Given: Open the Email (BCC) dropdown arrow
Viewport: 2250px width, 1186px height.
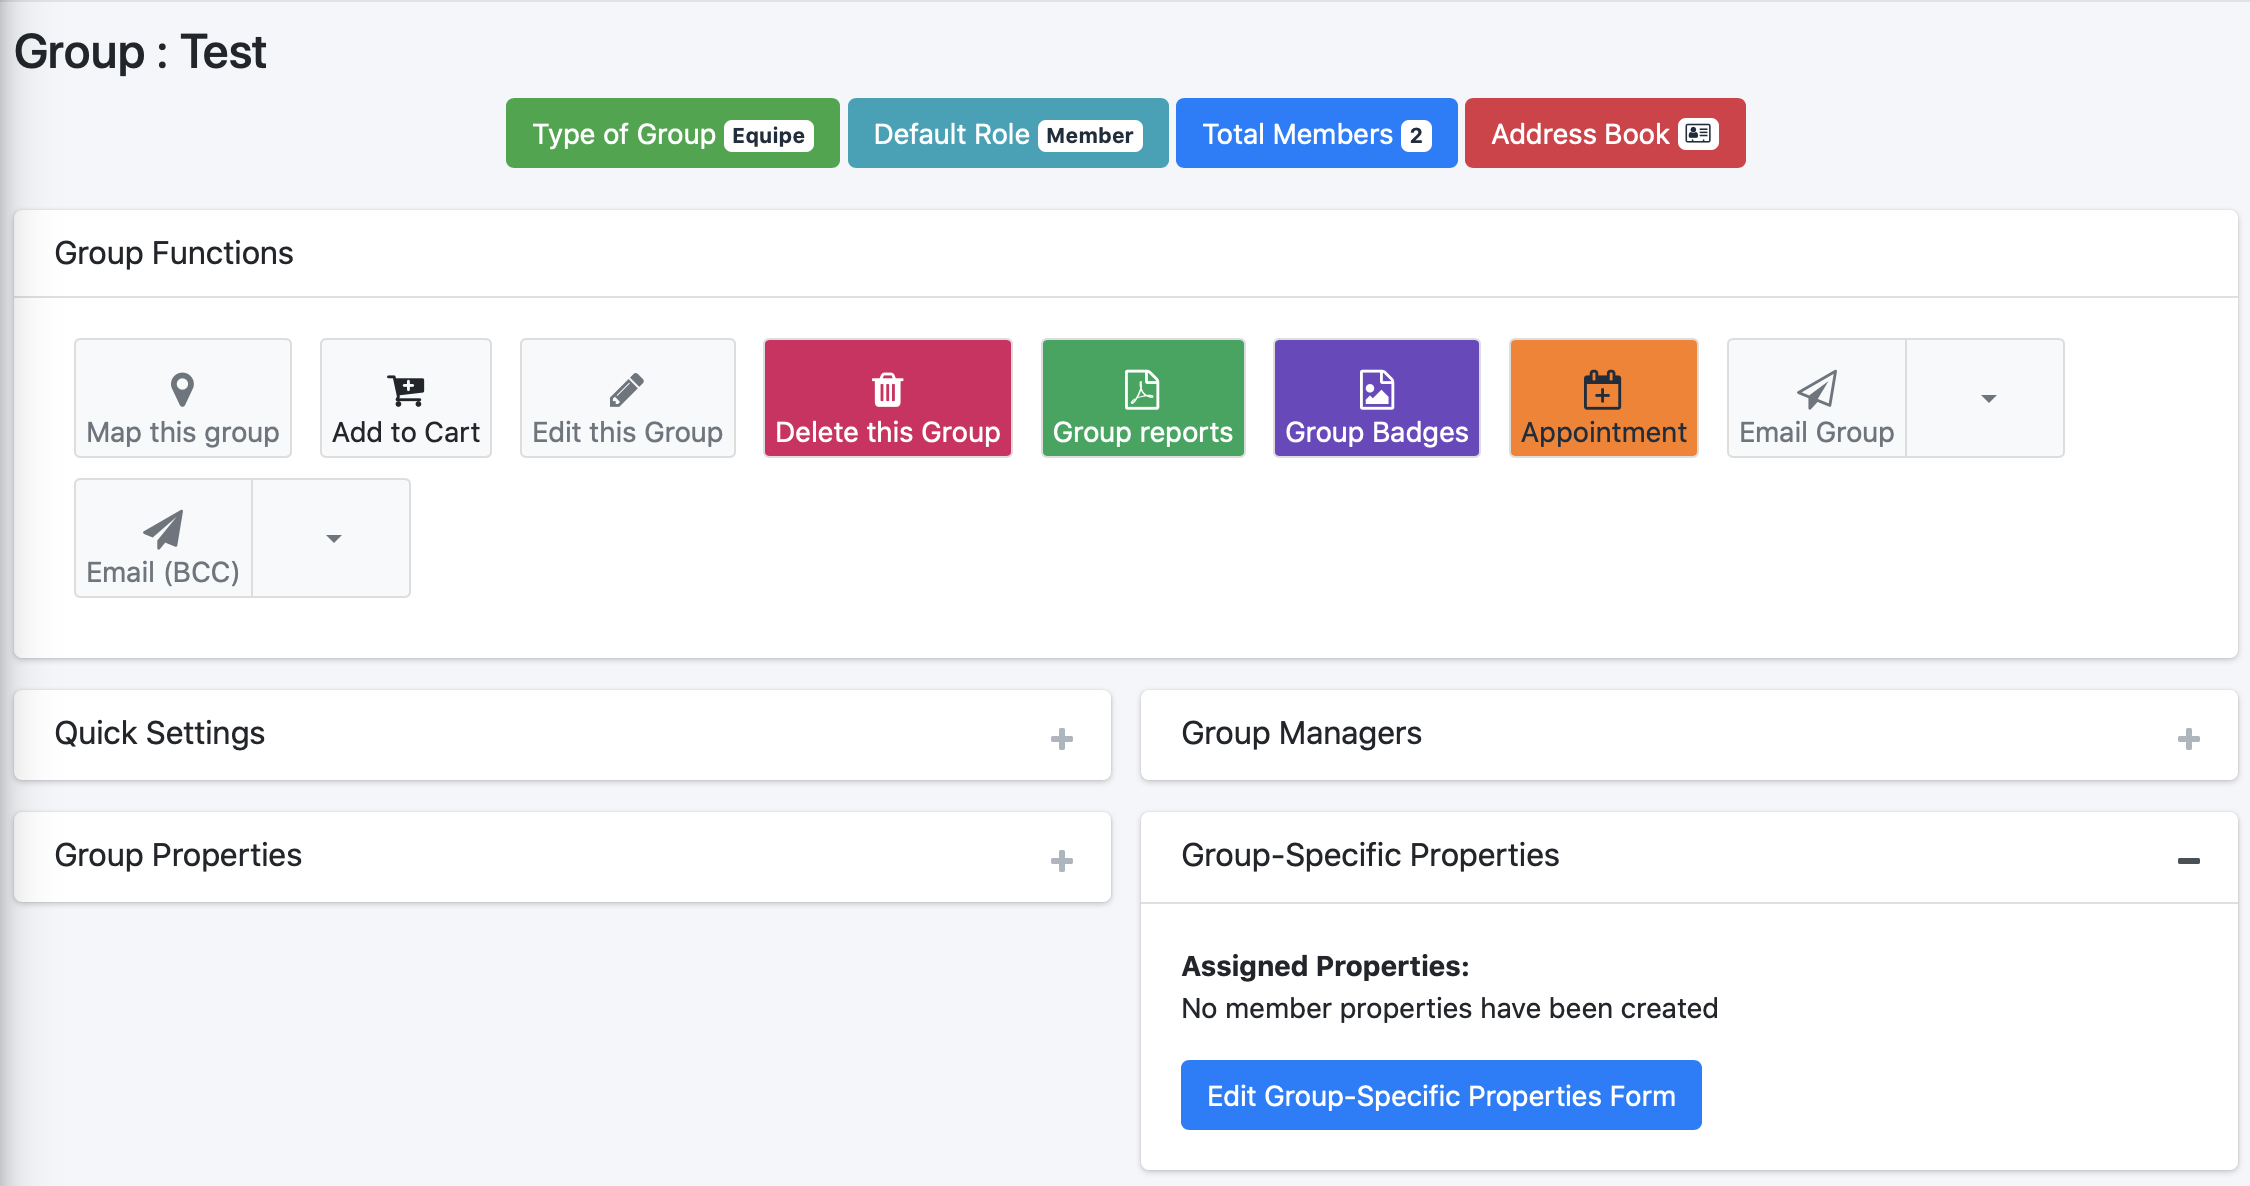Looking at the screenshot, I should pyautogui.click(x=333, y=538).
